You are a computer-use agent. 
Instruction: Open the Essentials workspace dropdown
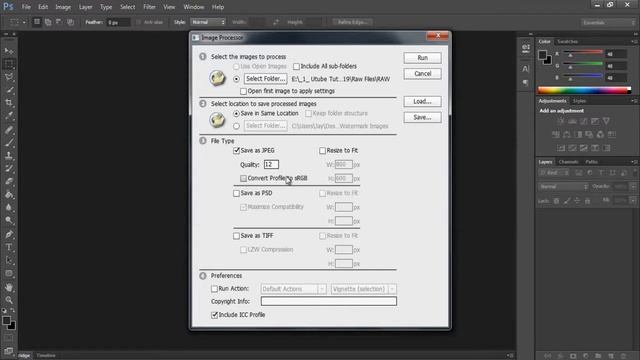tap(608, 22)
